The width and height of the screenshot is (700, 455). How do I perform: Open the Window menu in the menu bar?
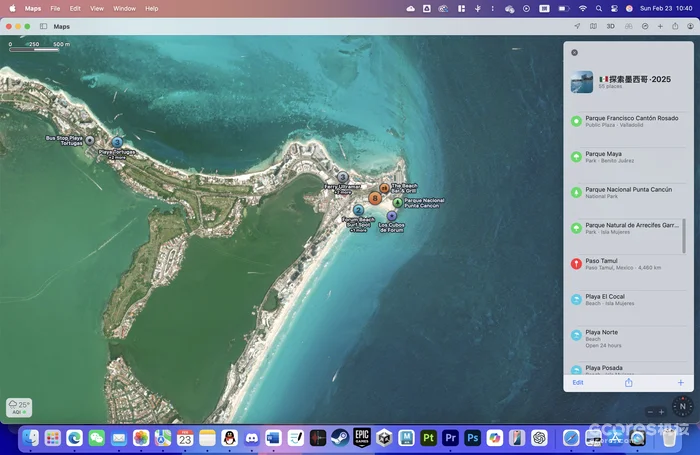(x=124, y=8)
